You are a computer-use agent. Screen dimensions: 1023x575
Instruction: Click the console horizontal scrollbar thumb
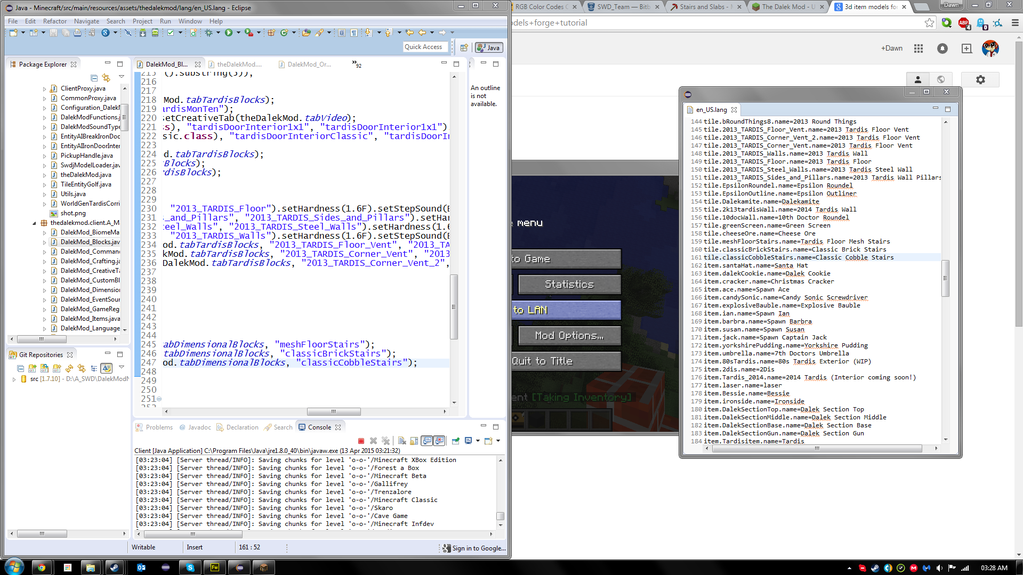click(x=192, y=534)
